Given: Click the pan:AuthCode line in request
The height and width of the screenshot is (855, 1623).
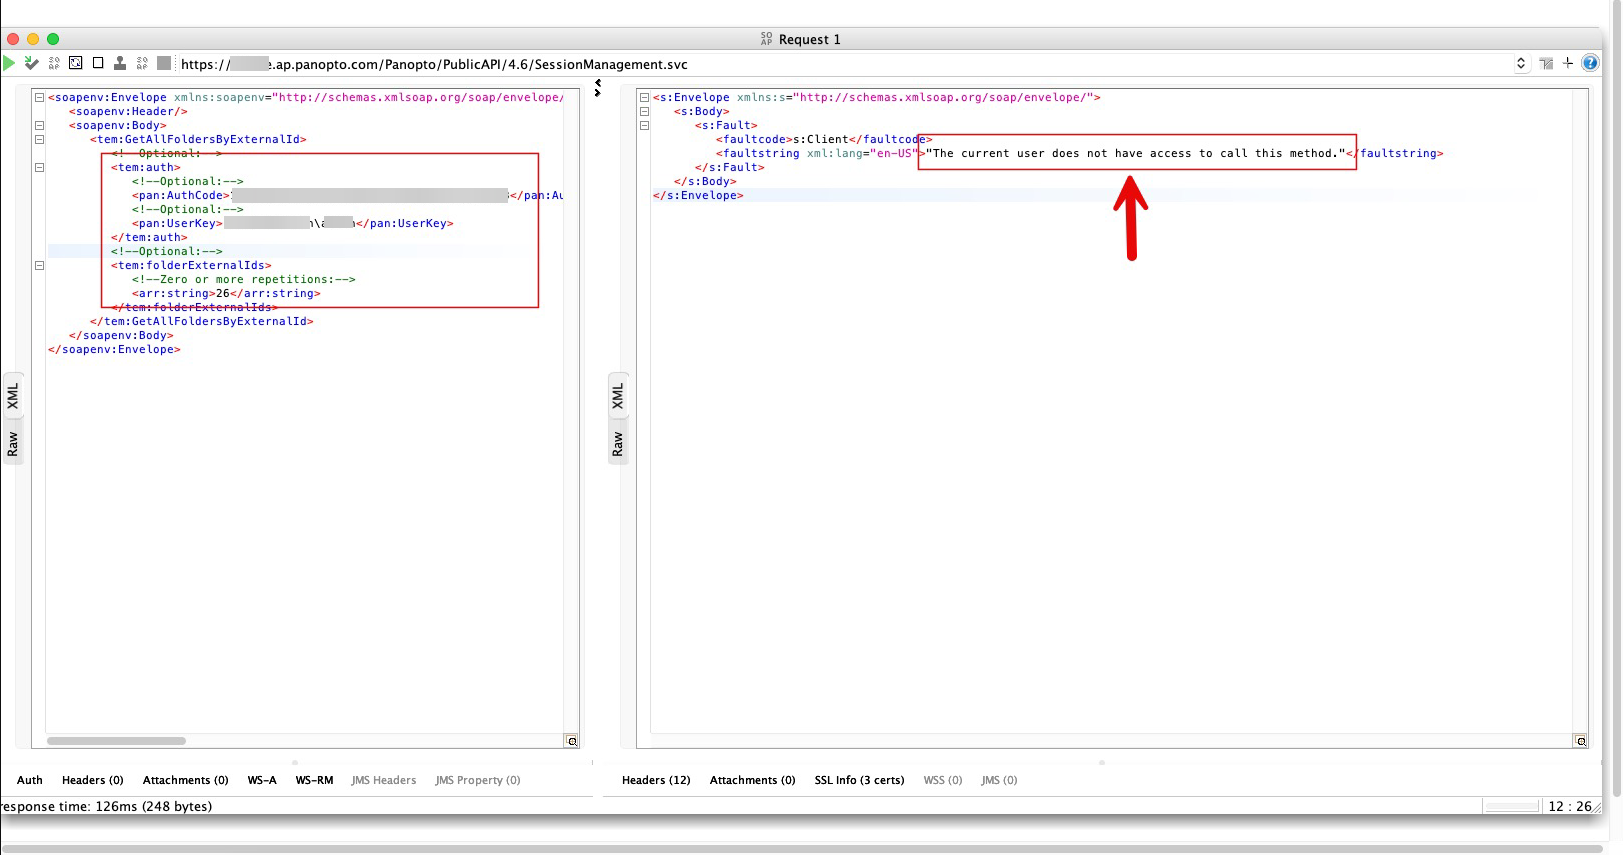Looking at the screenshot, I should point(348,195).
